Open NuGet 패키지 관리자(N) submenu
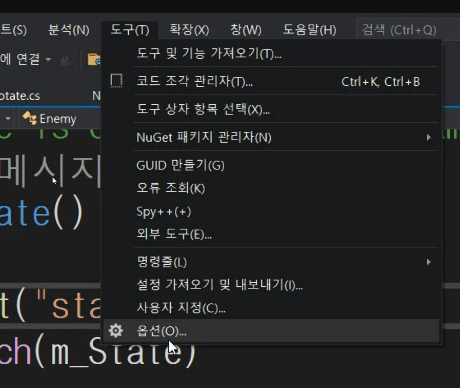This screenshot has width=460, height=388. pos(272,137)
